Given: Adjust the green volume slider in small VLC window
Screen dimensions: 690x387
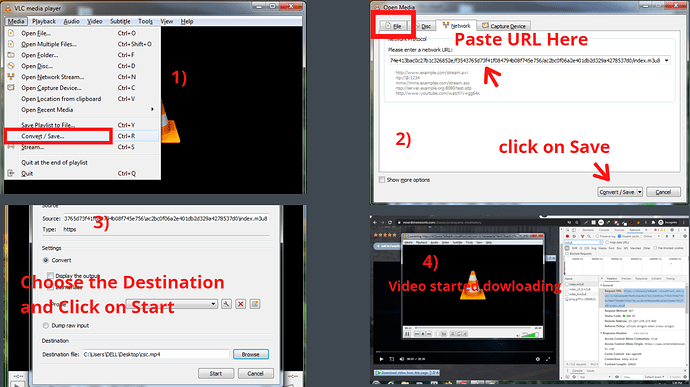Looking at the screenshot, I should click(x=530, y=334).
